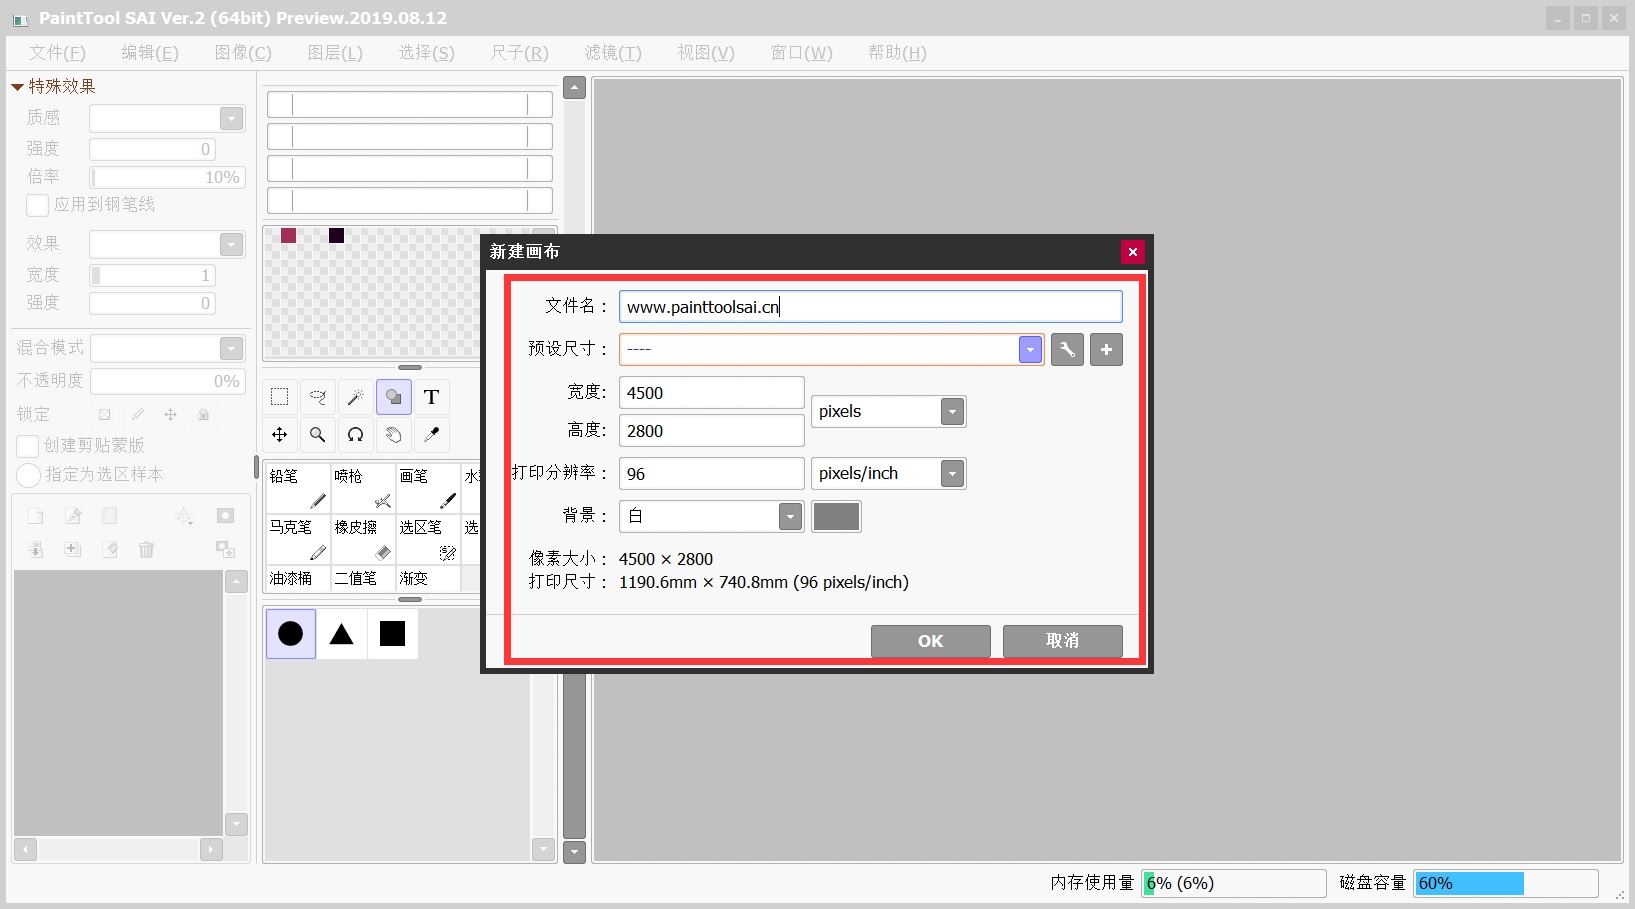Viewport: 1635px width, 909px height.
Task: Click the gray background color swatch
Action: pyautogui.click(x=837, y=517)
